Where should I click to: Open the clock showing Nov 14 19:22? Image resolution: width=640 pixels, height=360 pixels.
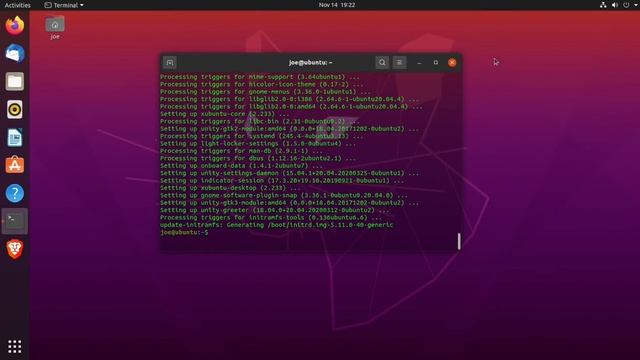click(x=337, y=5)
